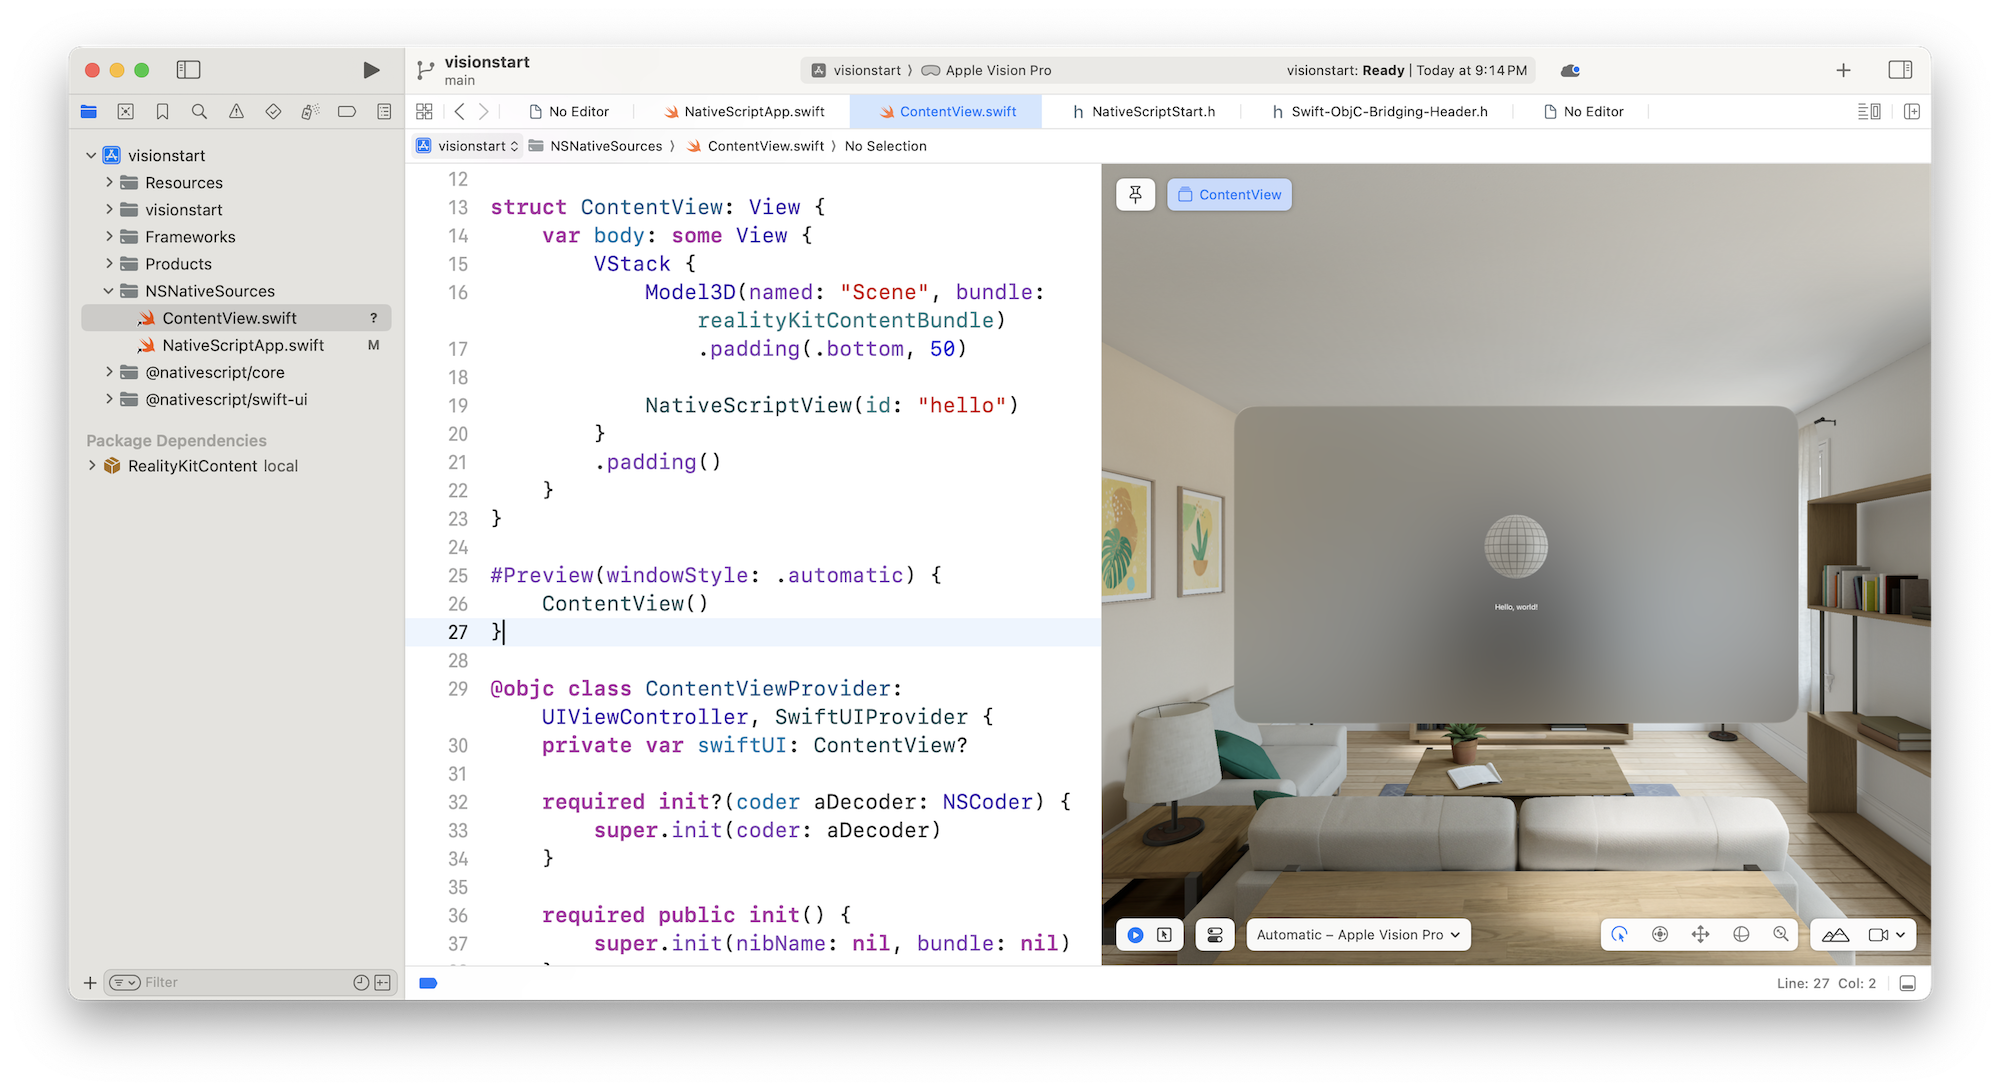The width and height of the screenshot is (2000, 1091).
Task: Collapse the NSNativeSources folder
Action: point(109,291)
